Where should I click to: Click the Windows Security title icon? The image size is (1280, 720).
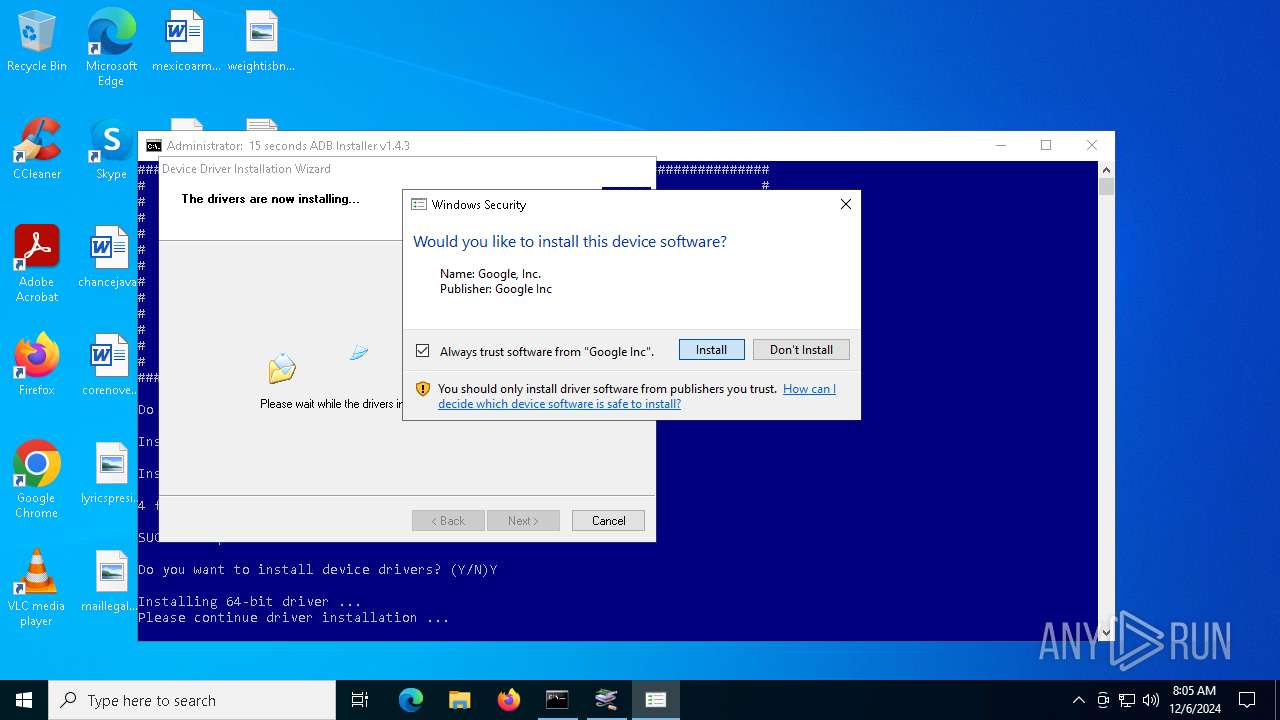[x=419, y=205]
